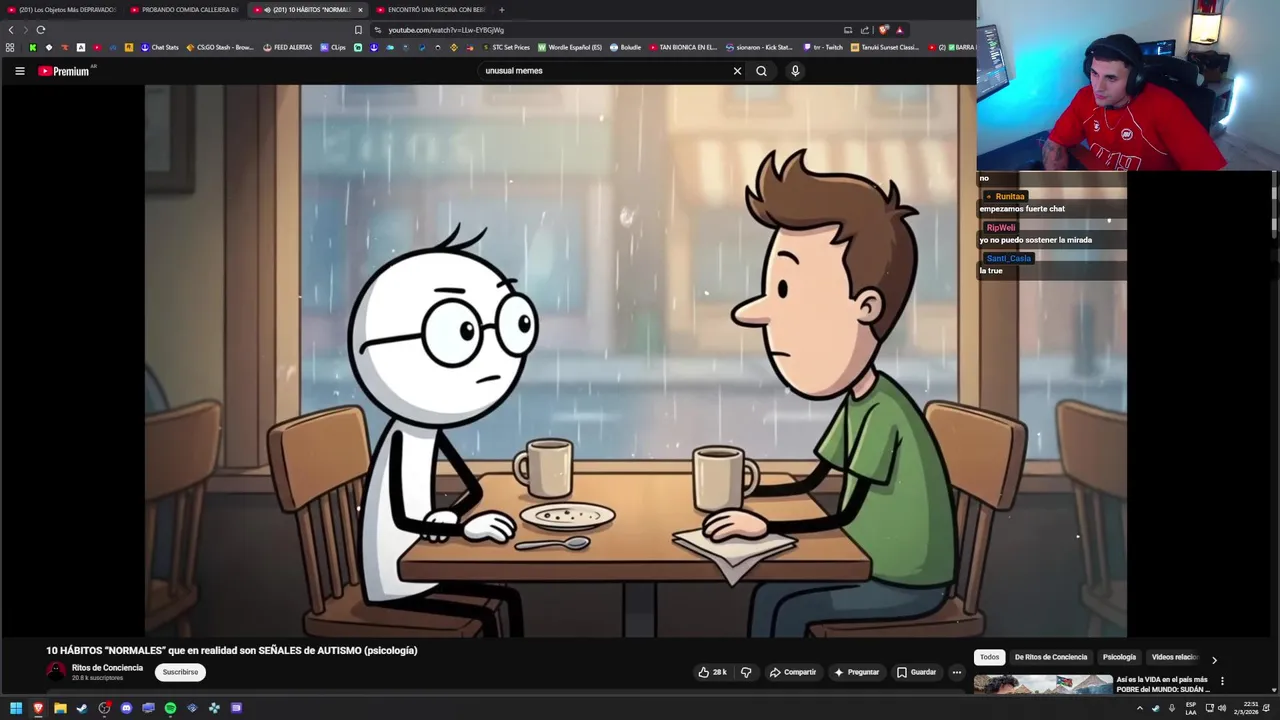
Task: Share the video via Compartir
Action: pyautogui.click(x=793, y=672)
